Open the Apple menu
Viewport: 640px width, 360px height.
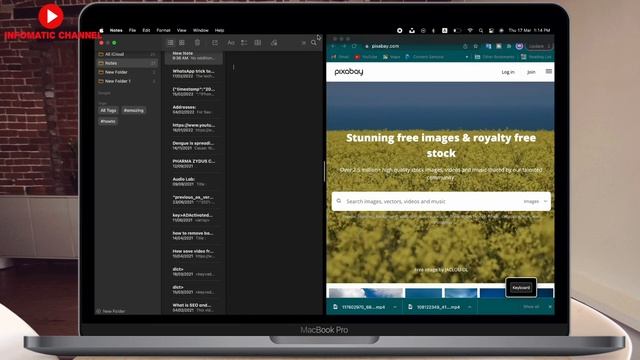102,30
